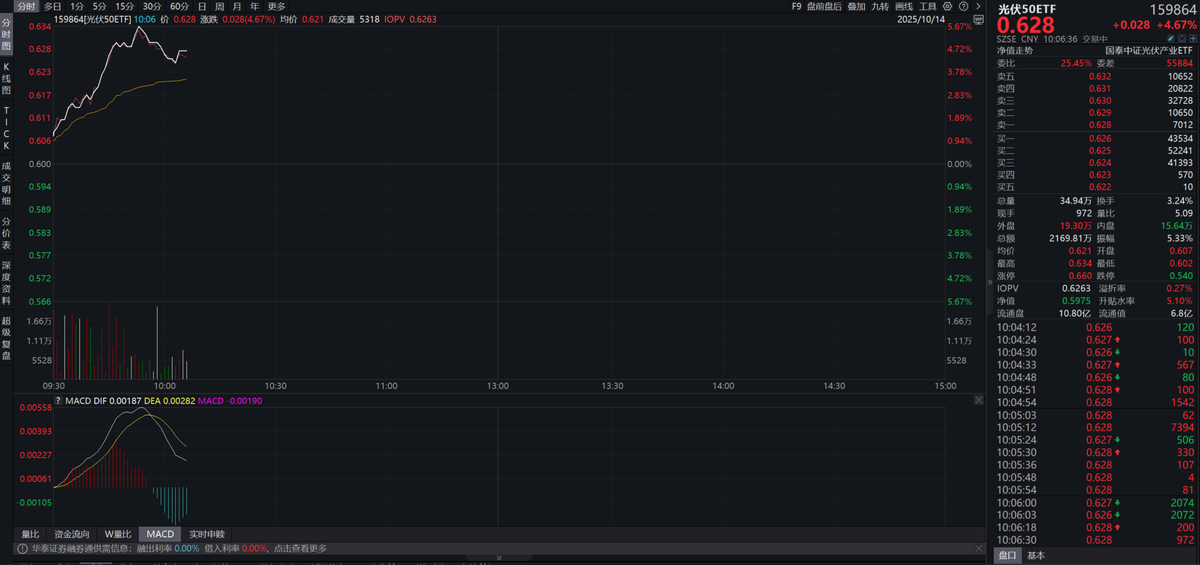Click 国泰中证光伏产业ETF fund name
This screenshot has height=565, width=1200.
pos(1149,50)
